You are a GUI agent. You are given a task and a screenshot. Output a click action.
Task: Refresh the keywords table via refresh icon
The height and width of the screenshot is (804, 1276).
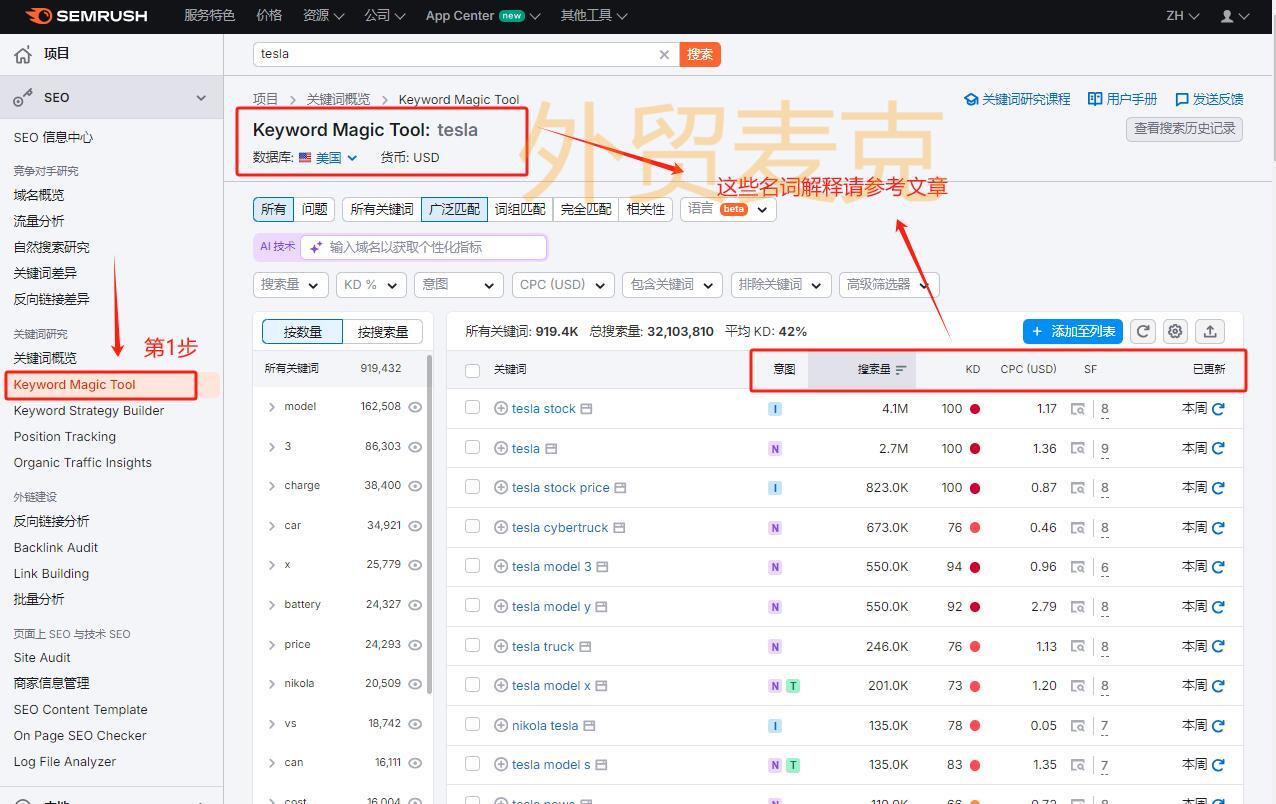pyautogui.click(x=1142, y=331)
